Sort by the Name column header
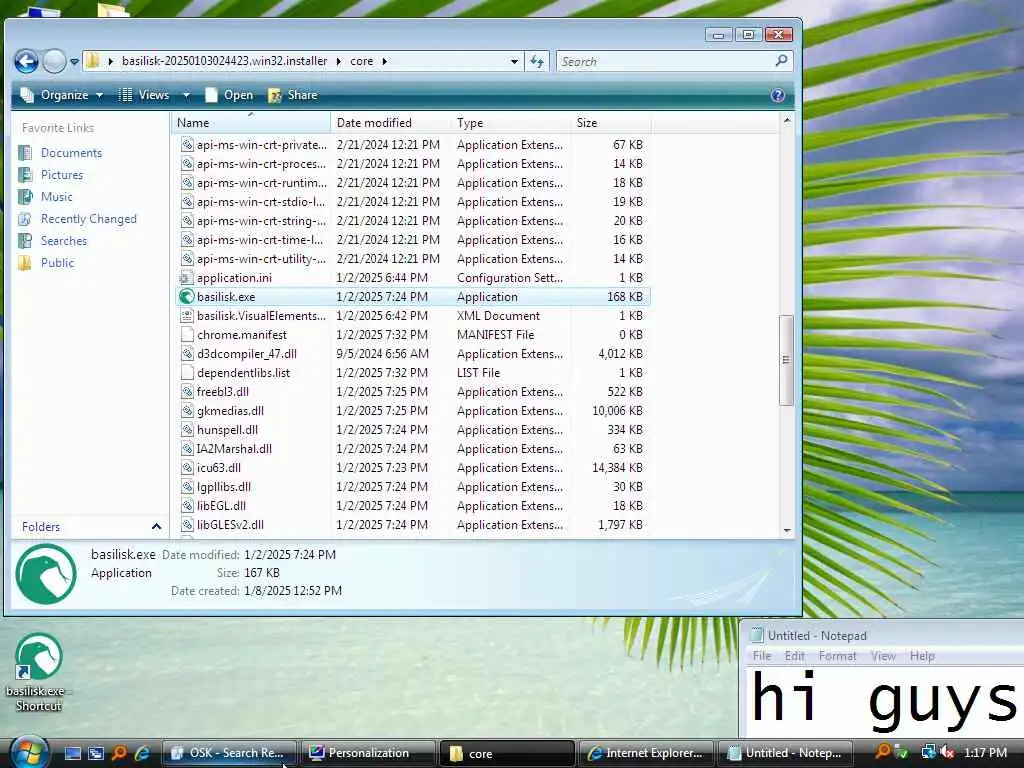This screenshot has width=1024, height=768. 251,123
